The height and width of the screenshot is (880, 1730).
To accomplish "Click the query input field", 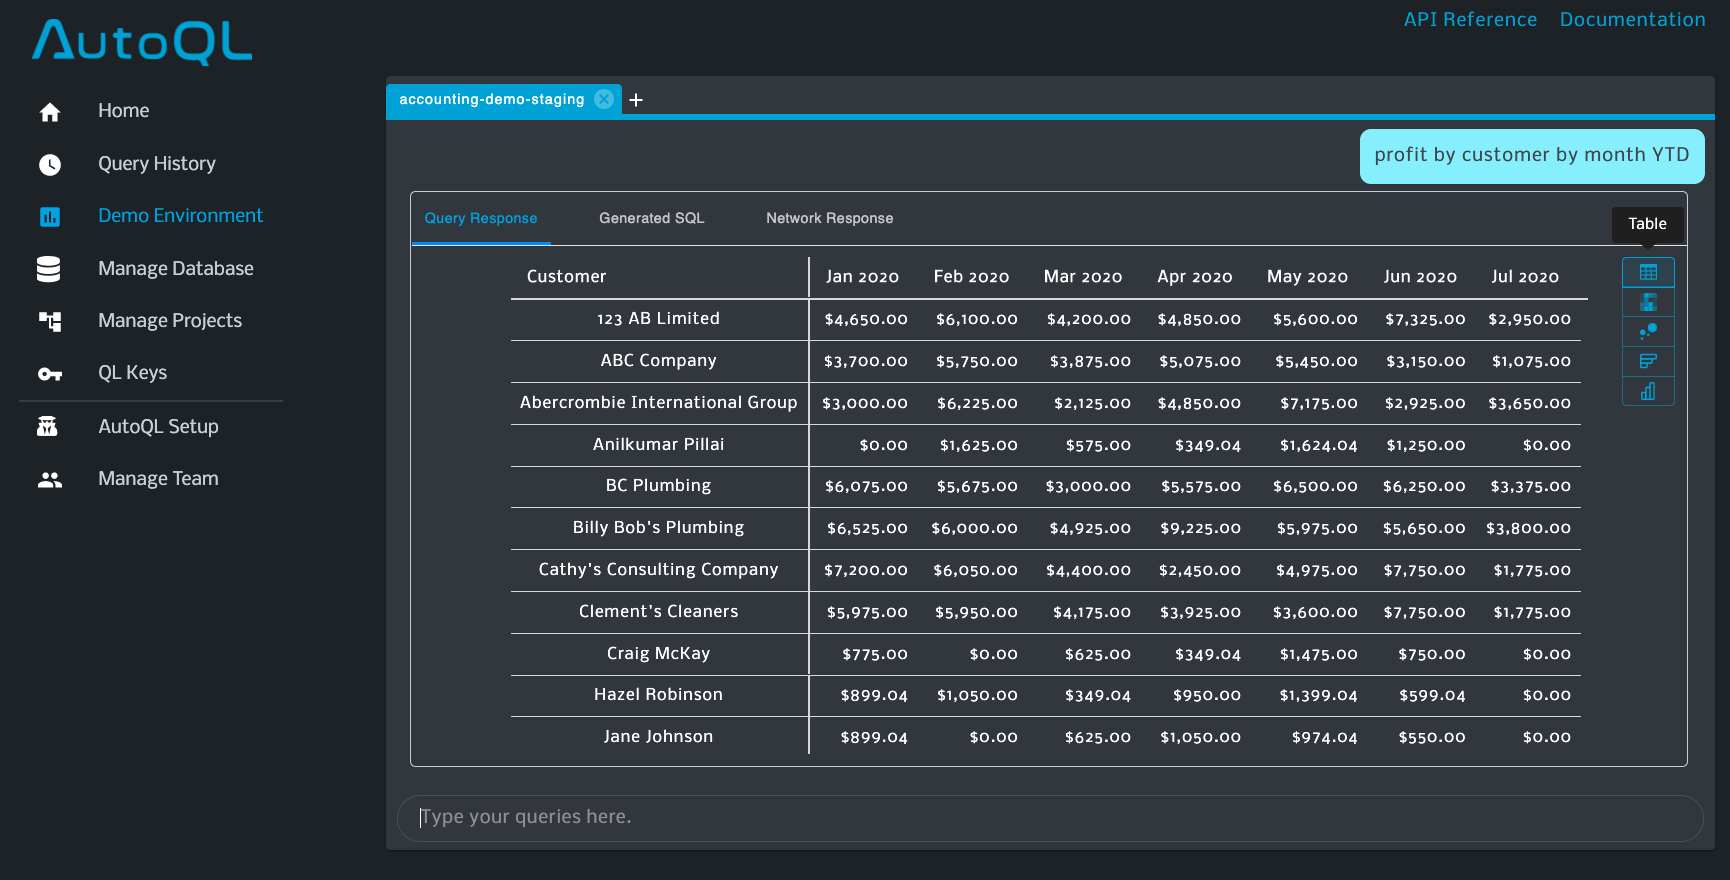I will pyautogui.click(x=1050, y=818).
